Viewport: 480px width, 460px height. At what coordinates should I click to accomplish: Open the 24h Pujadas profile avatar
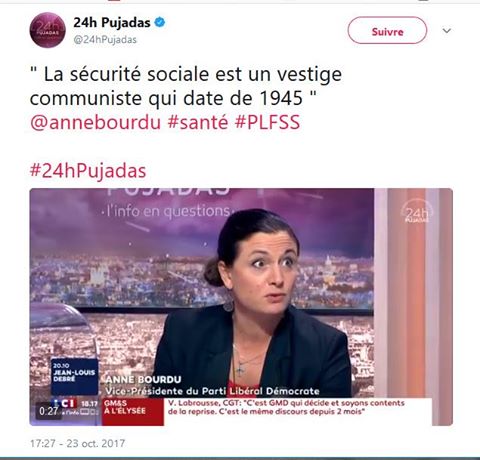pos(47,30)
